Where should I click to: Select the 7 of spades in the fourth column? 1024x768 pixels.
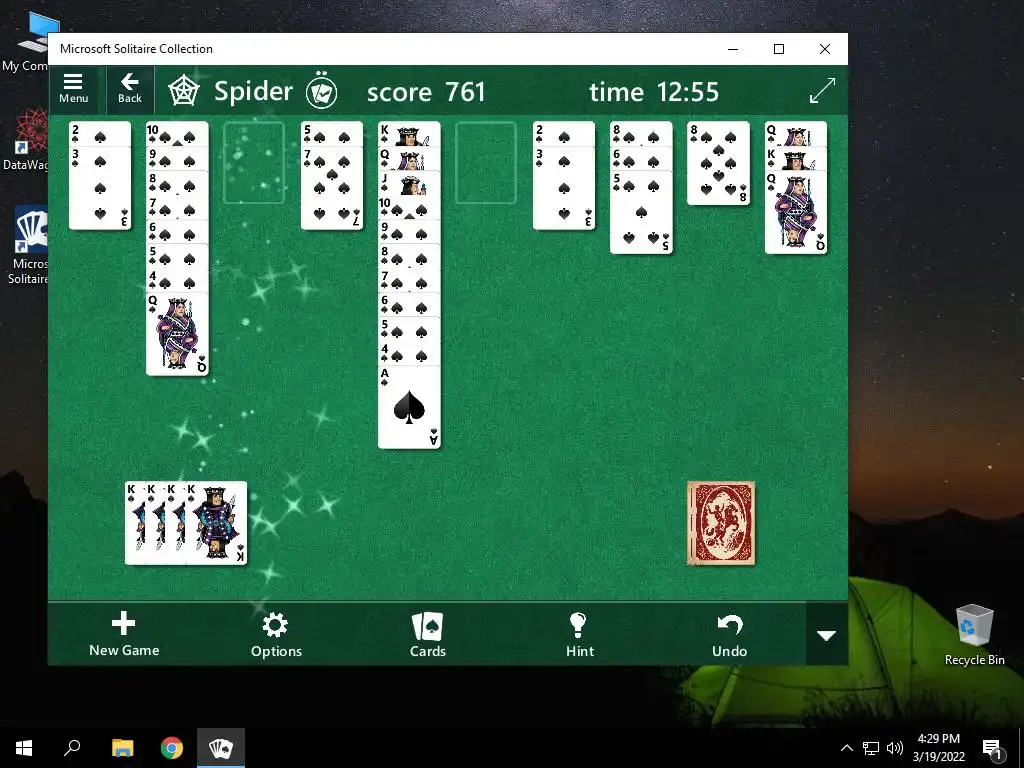pos(332,189)
